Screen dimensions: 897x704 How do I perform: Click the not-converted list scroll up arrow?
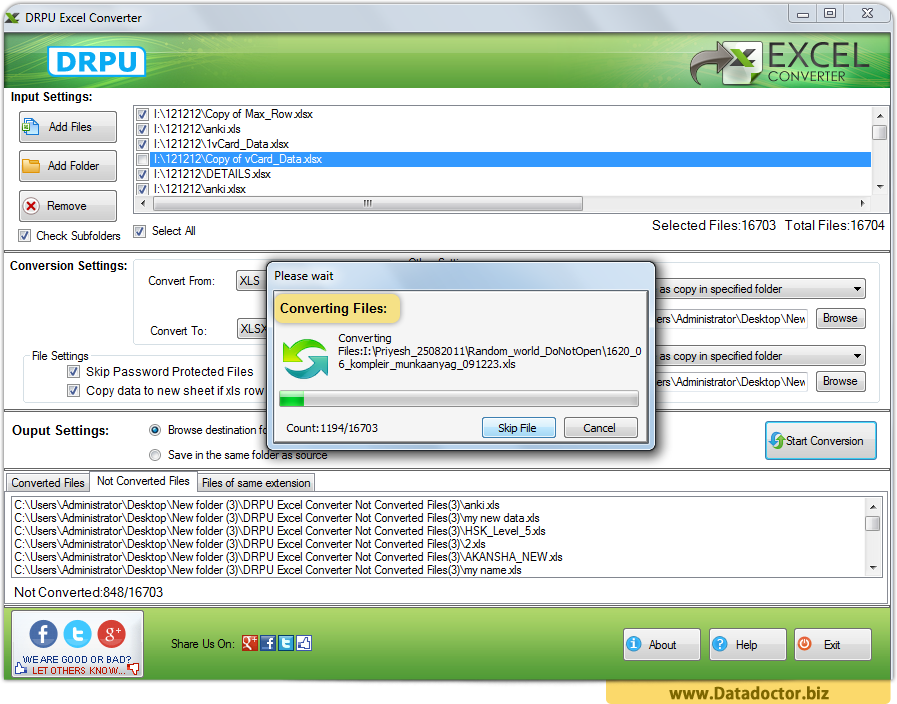click(873, 506)
